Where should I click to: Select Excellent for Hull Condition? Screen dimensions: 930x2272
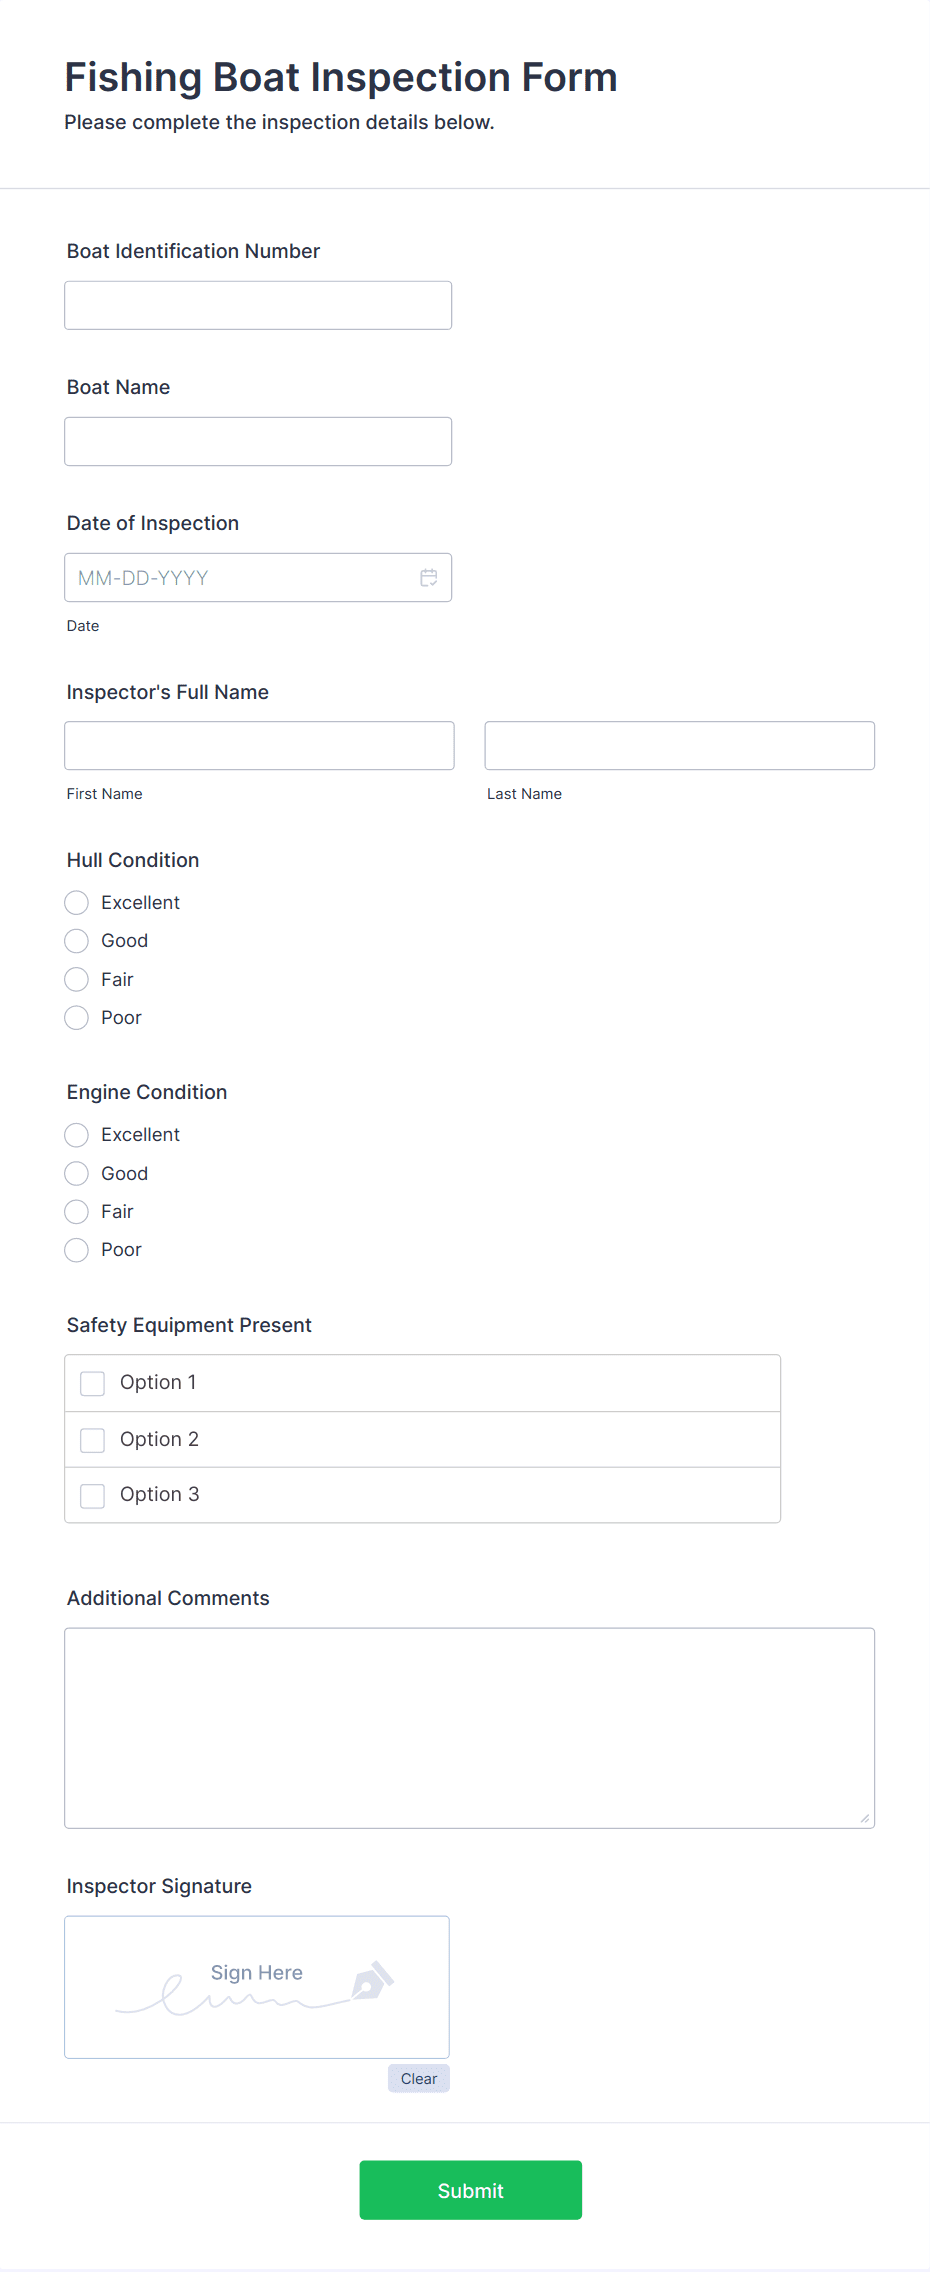[76, 902]
